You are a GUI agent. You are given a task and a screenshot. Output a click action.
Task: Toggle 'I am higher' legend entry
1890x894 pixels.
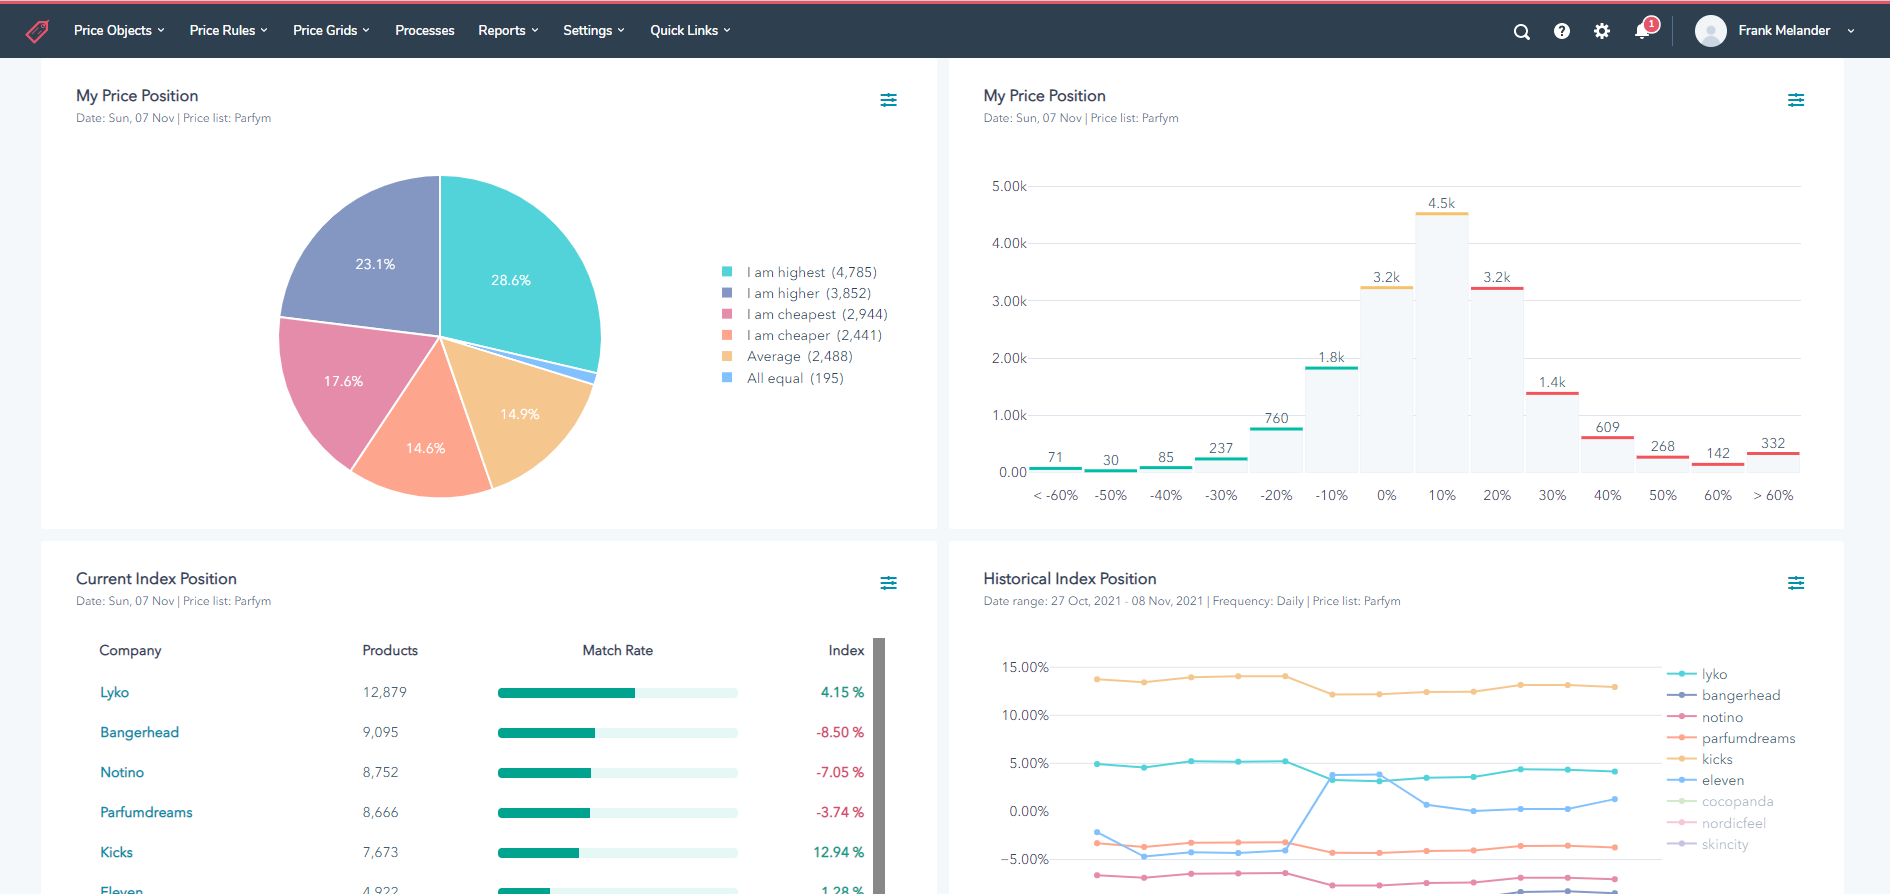[x=796, y=293]
